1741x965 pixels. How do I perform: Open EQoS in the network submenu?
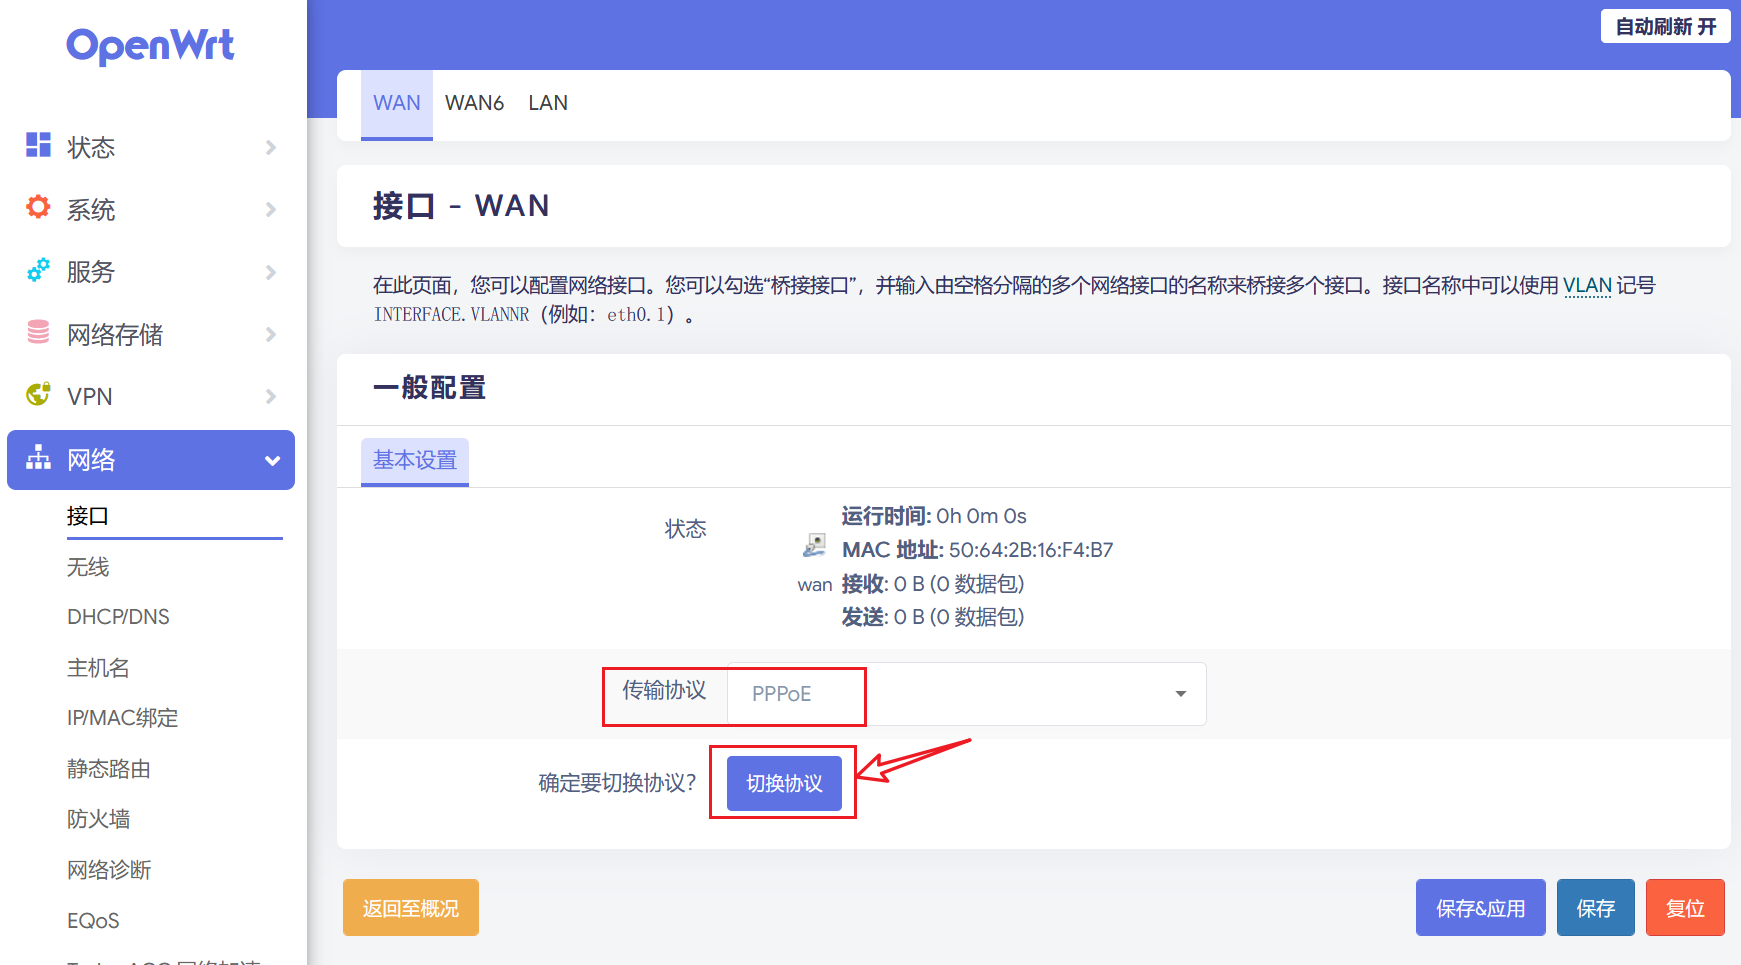click(93, 921)
